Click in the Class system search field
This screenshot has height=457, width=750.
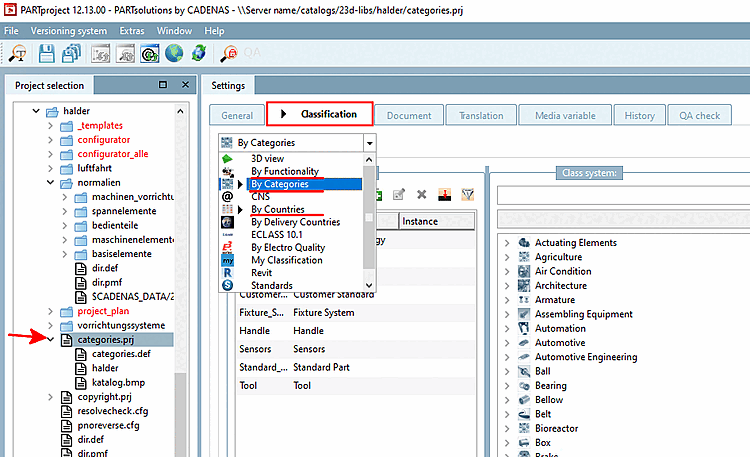coord(623,195)
